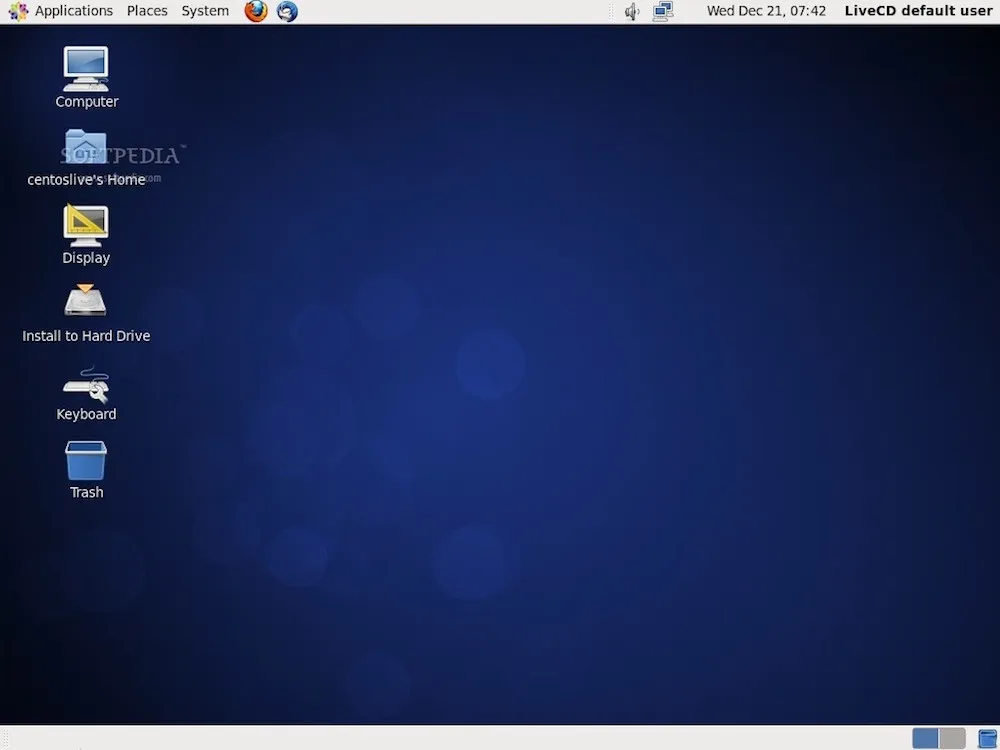Open the System menu
This screenshot has height=750, width=1000.
tap(205, 11)
